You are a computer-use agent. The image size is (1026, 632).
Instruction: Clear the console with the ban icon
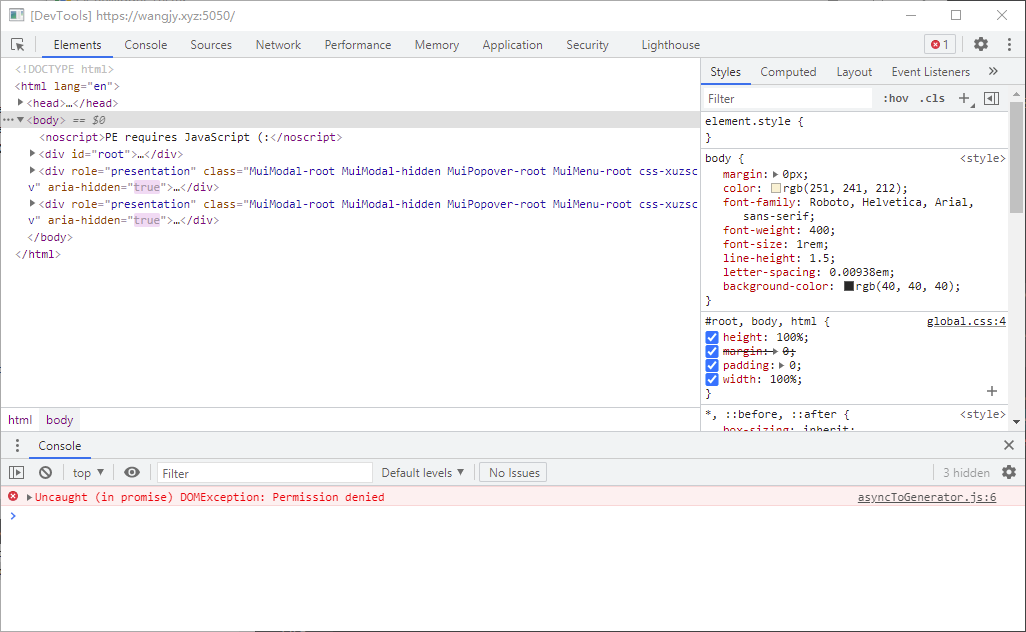pos(45,472)
